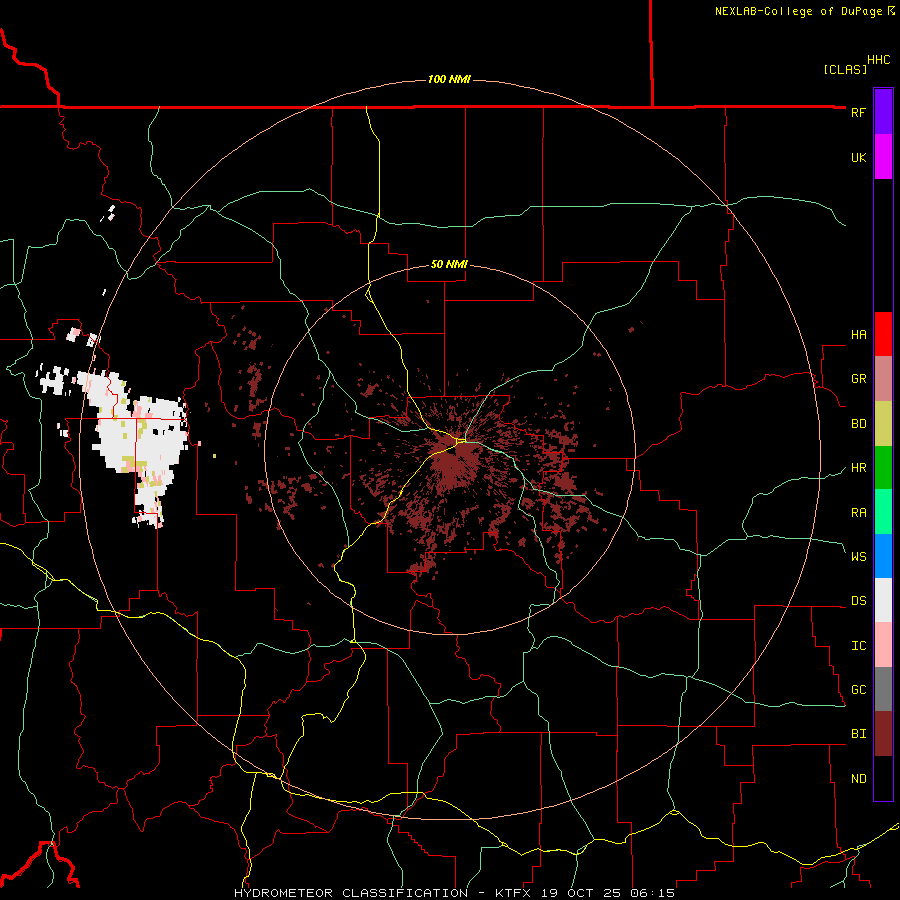Click the purple RF legend color swatch
The height and width of the screenshot is (900, 900).
pyautogui.click(x=883, y=112)
